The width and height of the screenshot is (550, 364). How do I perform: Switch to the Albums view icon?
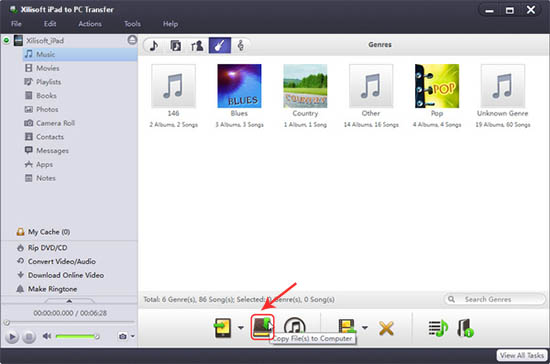175,45
